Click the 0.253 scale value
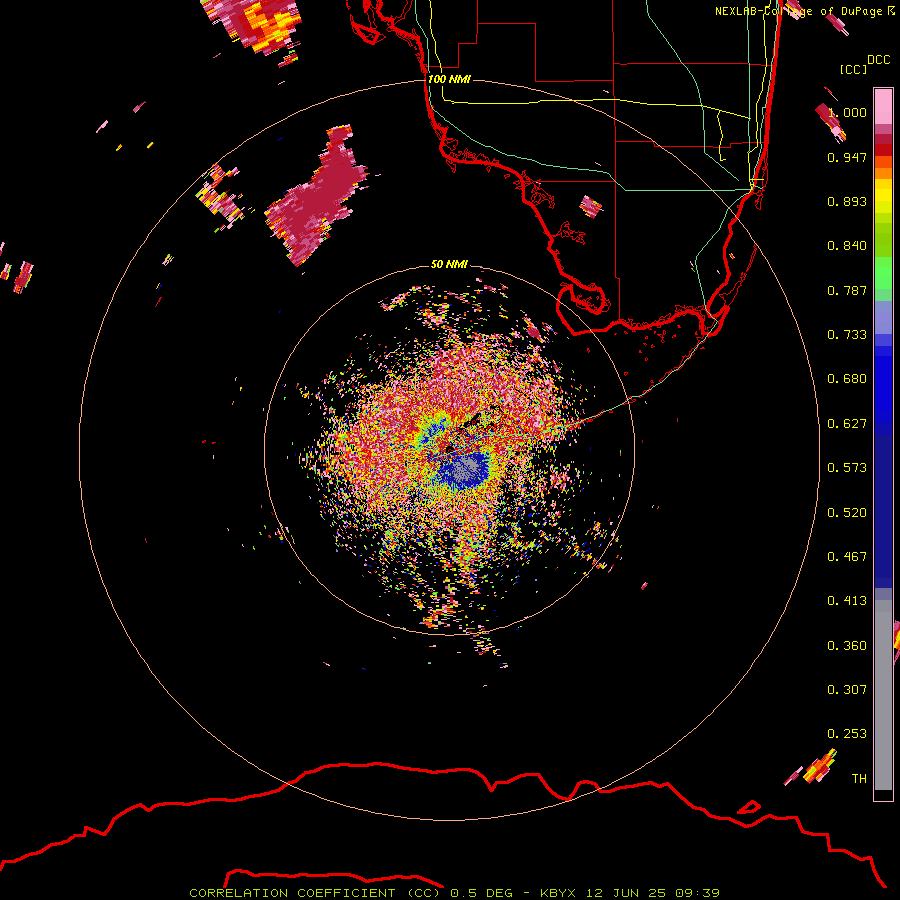900x900 pixels. click(847, 734)
